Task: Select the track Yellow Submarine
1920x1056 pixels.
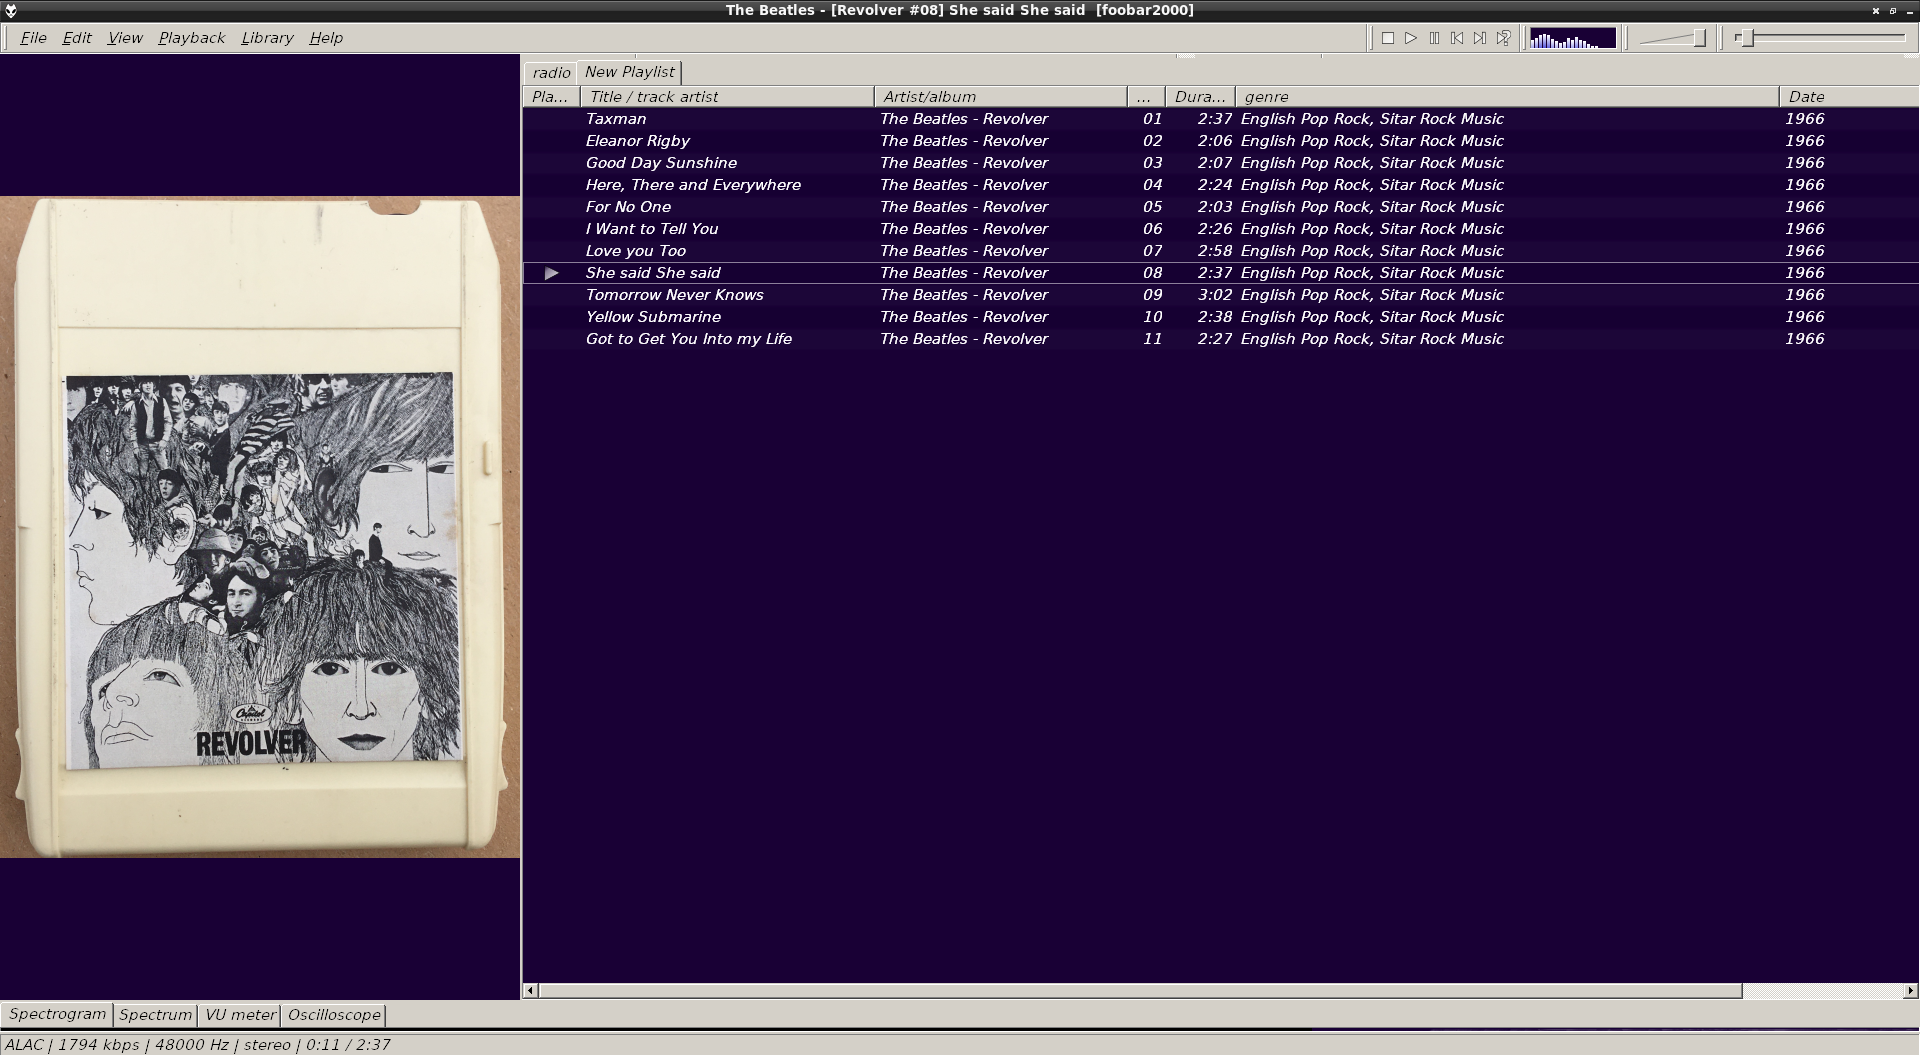Action: (1220, 317)
